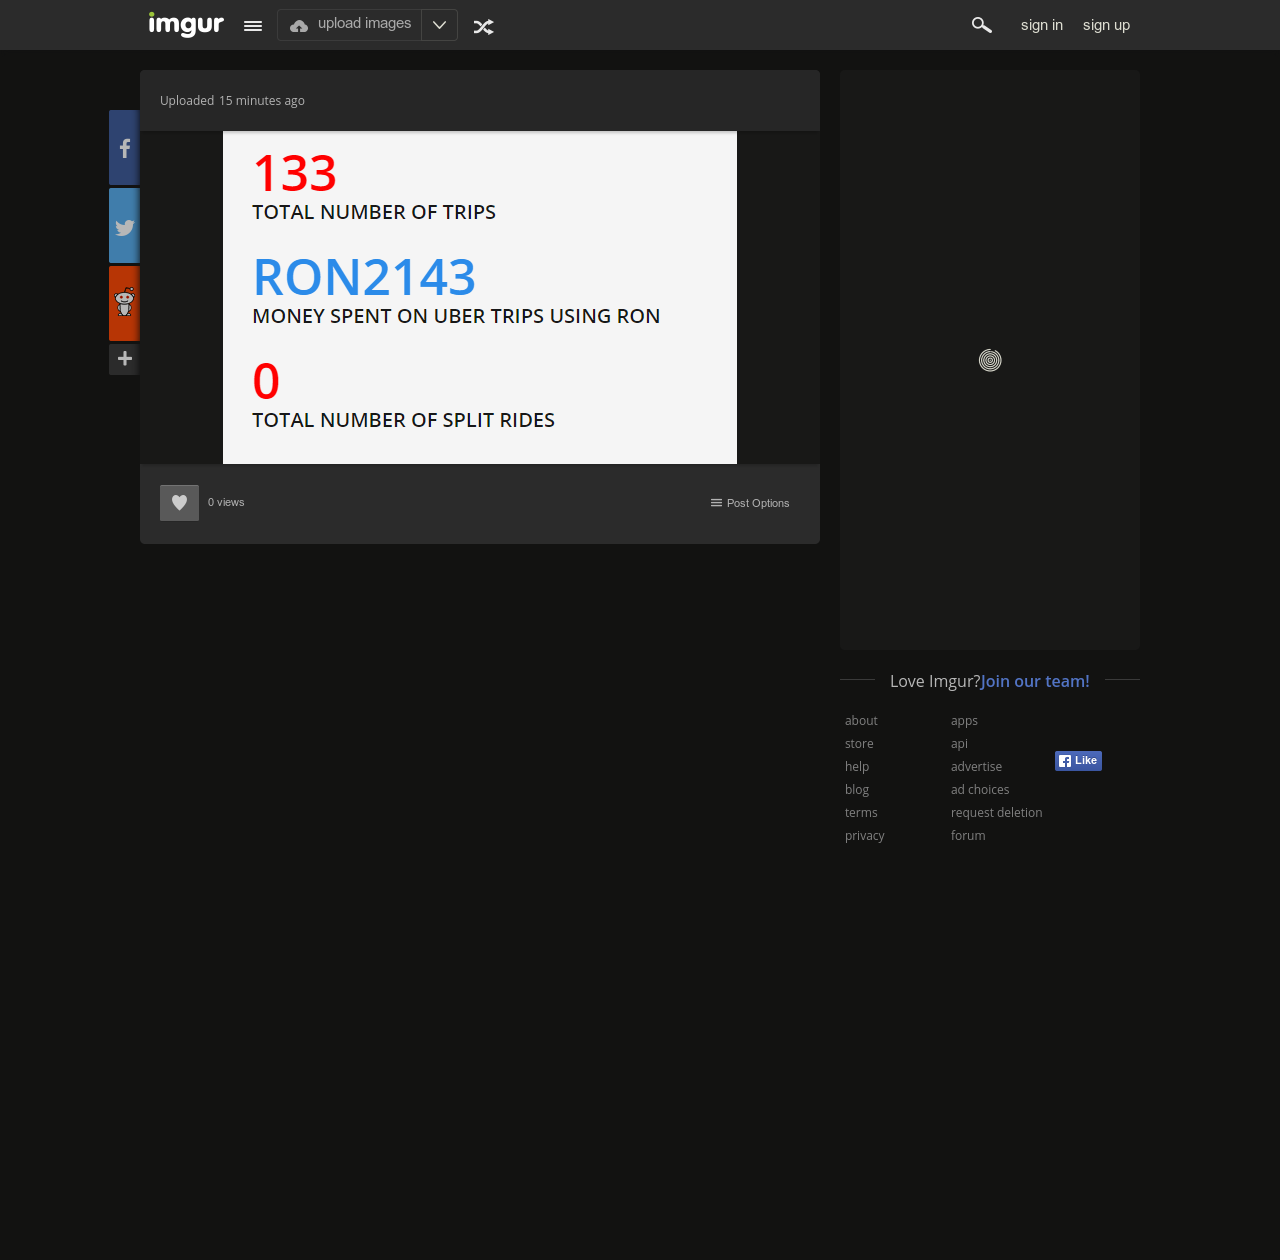Show more sharing options with plus icon
This screenshot has width=1280, height=1260.
(x=124, y=359)
